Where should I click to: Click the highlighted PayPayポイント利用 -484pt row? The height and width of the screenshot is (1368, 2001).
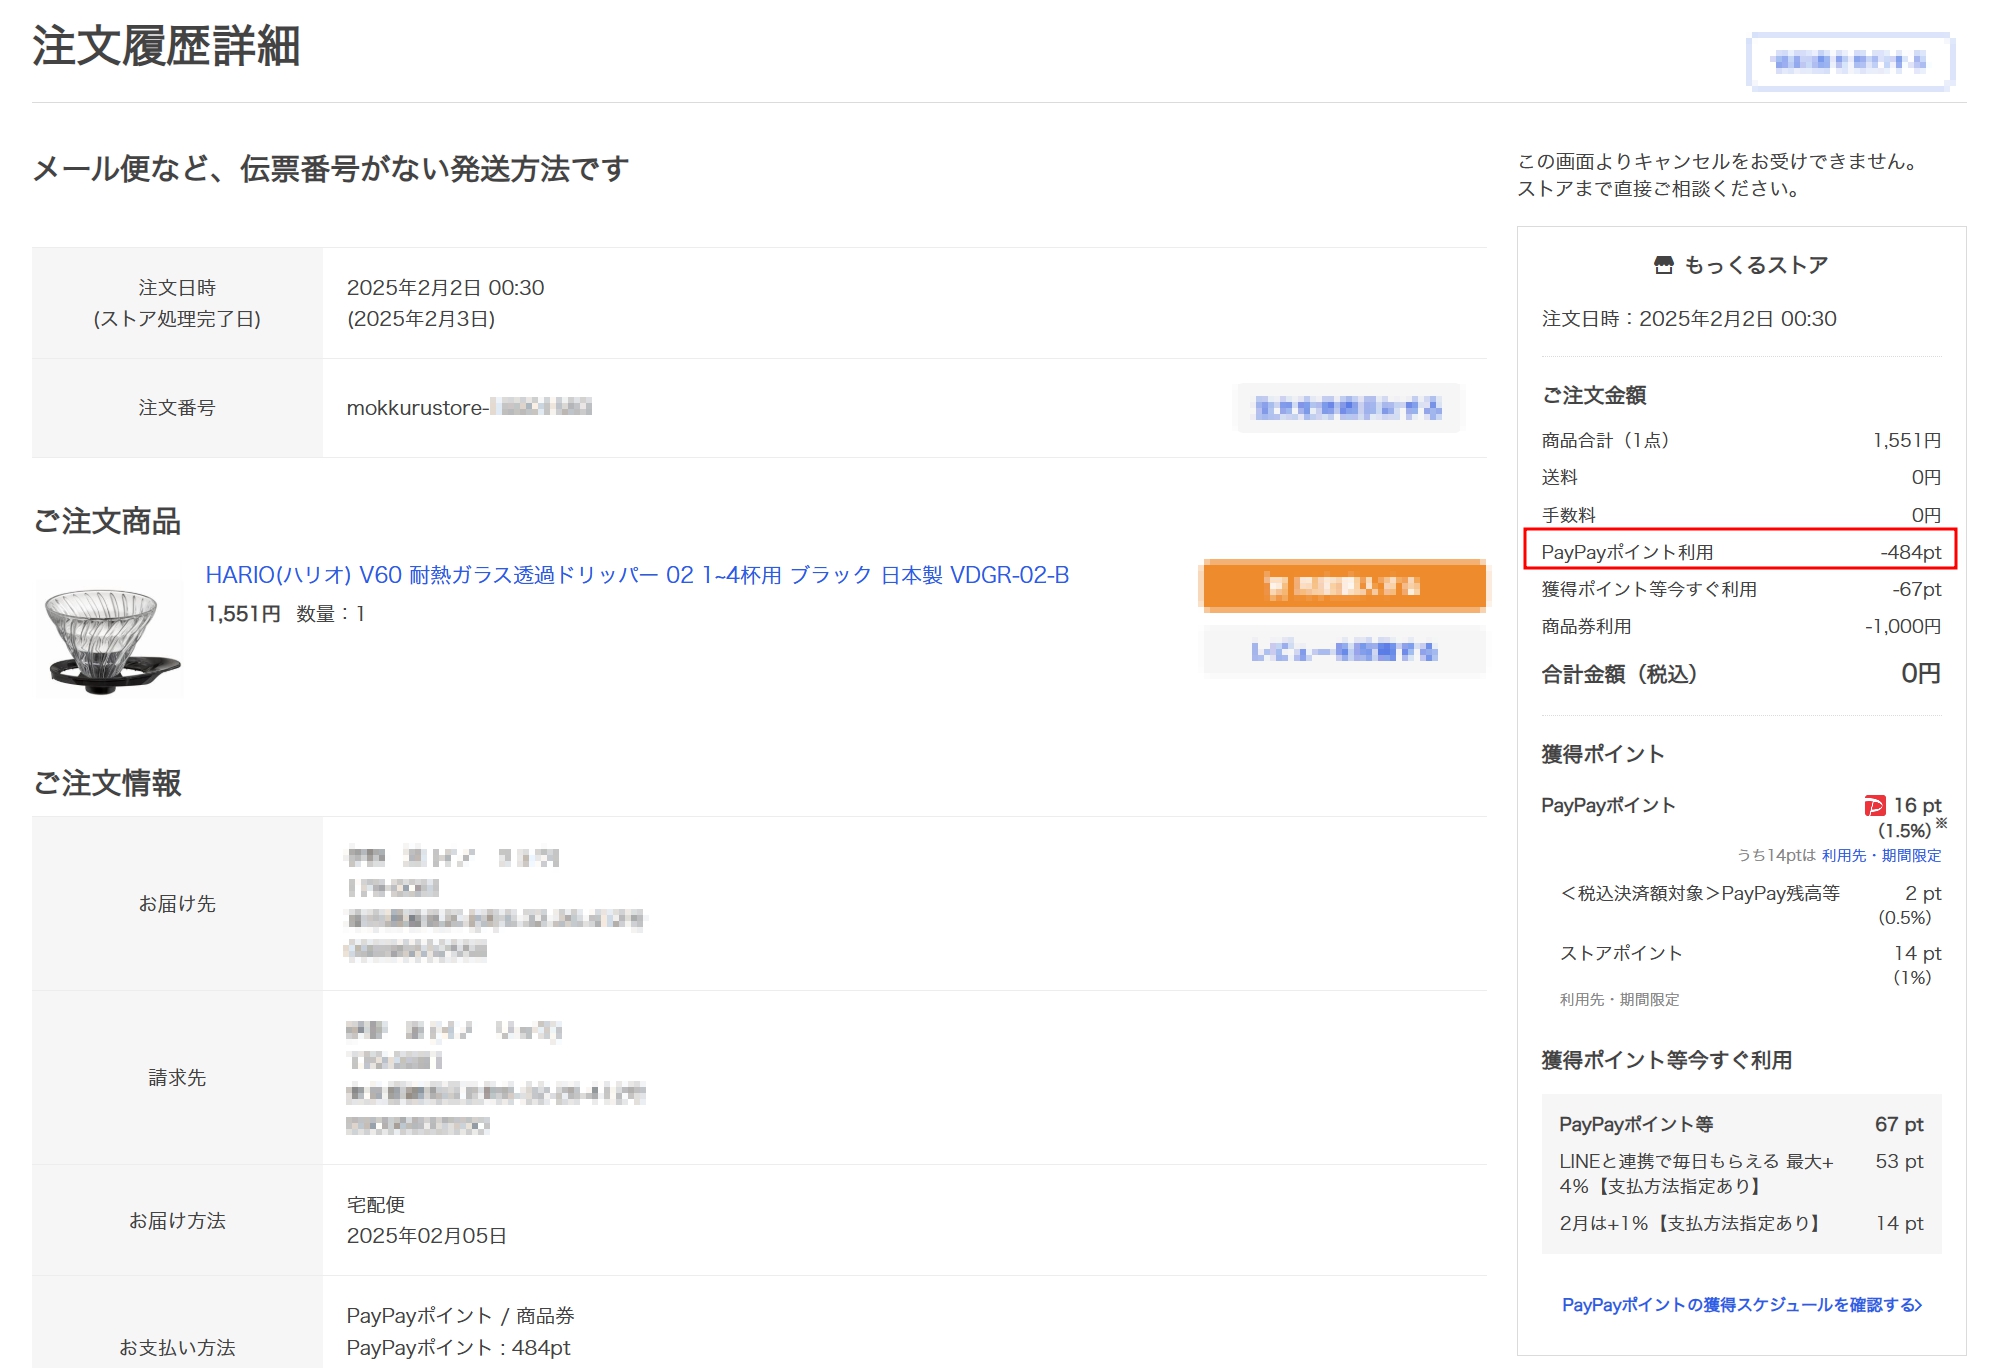1739,552
